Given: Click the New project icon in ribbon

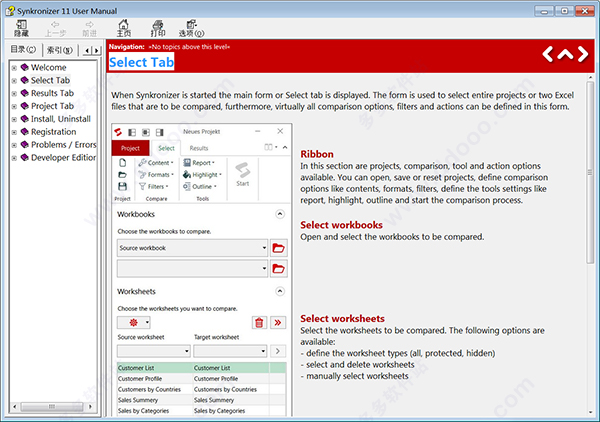Looking at the screenshot, I should (122, 163).
